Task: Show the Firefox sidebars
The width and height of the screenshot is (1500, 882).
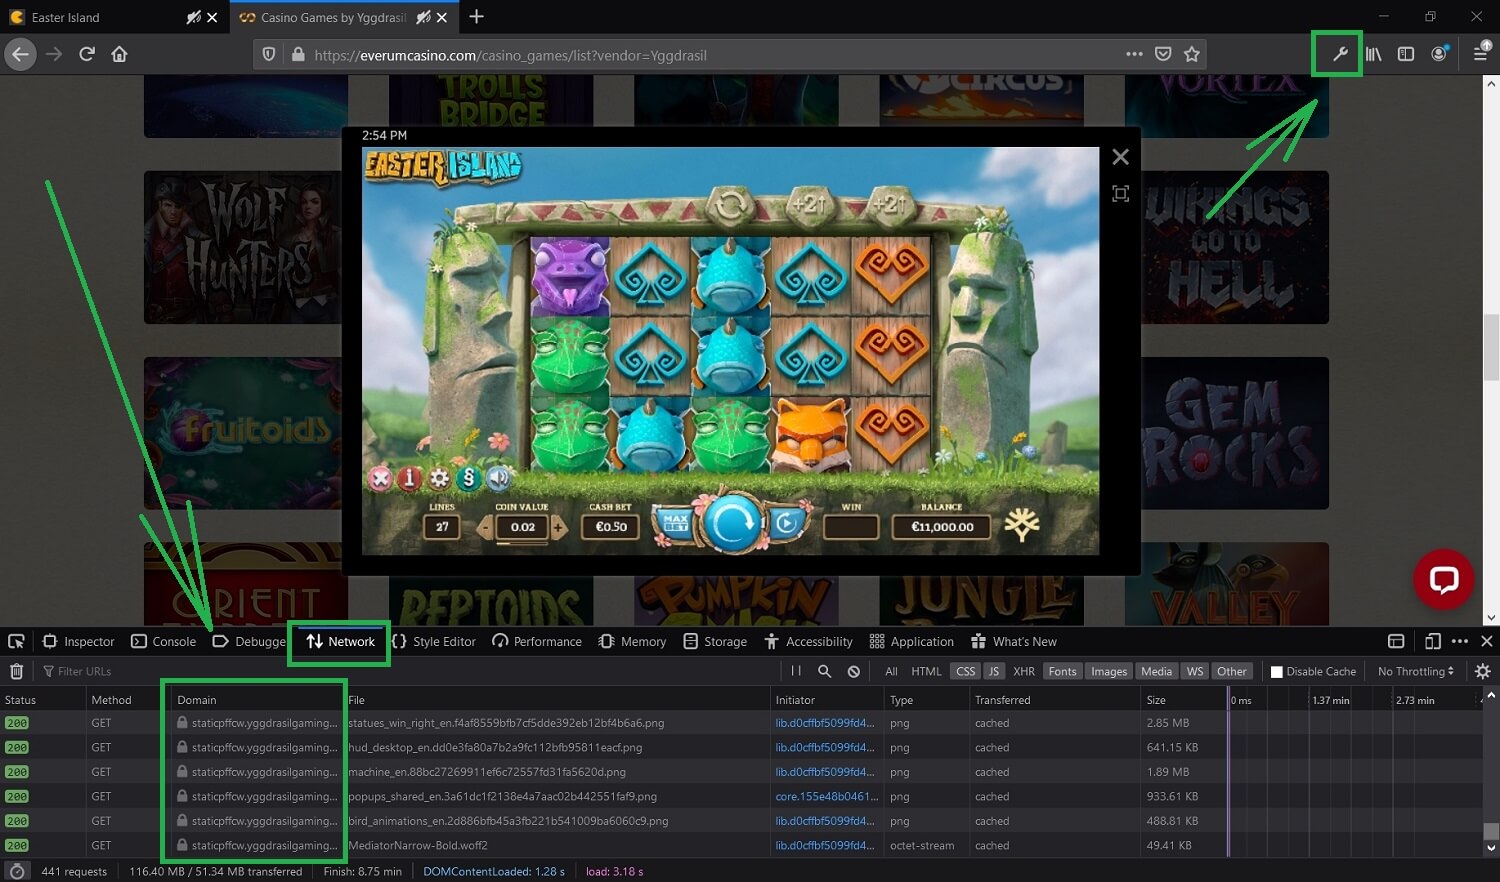Action: pyautogui.click(x=1406, y=54)
